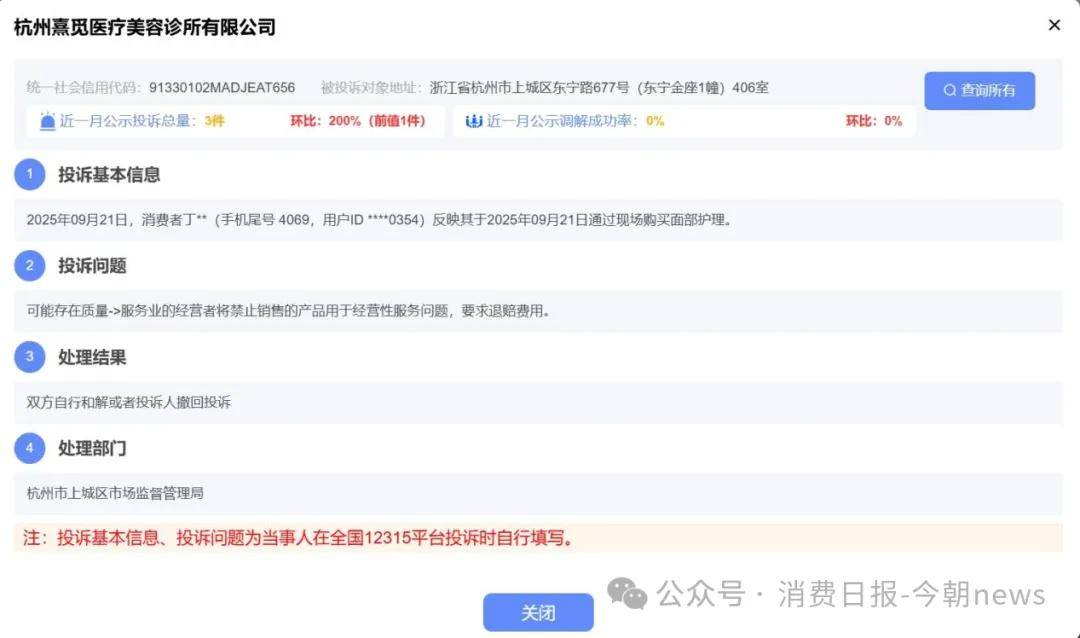The height and width of the screenshot is (638, 1080).
Task: Click the red note about 全国12315平台
Action: 298,537
